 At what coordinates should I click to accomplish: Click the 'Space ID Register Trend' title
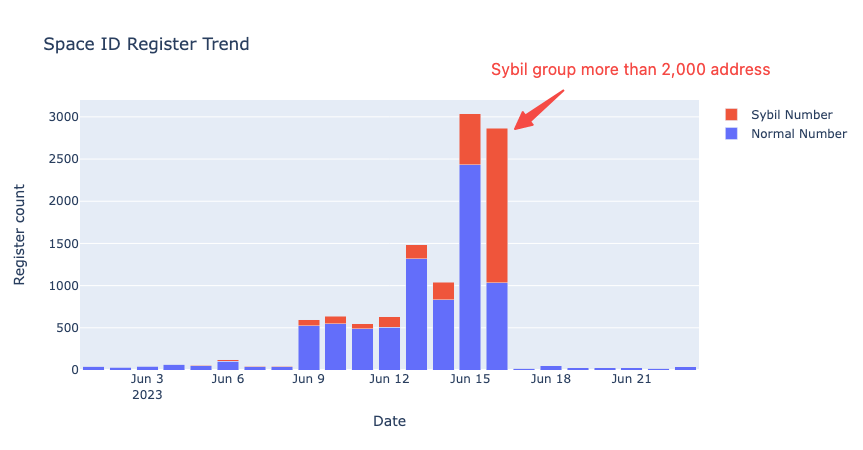146,44
